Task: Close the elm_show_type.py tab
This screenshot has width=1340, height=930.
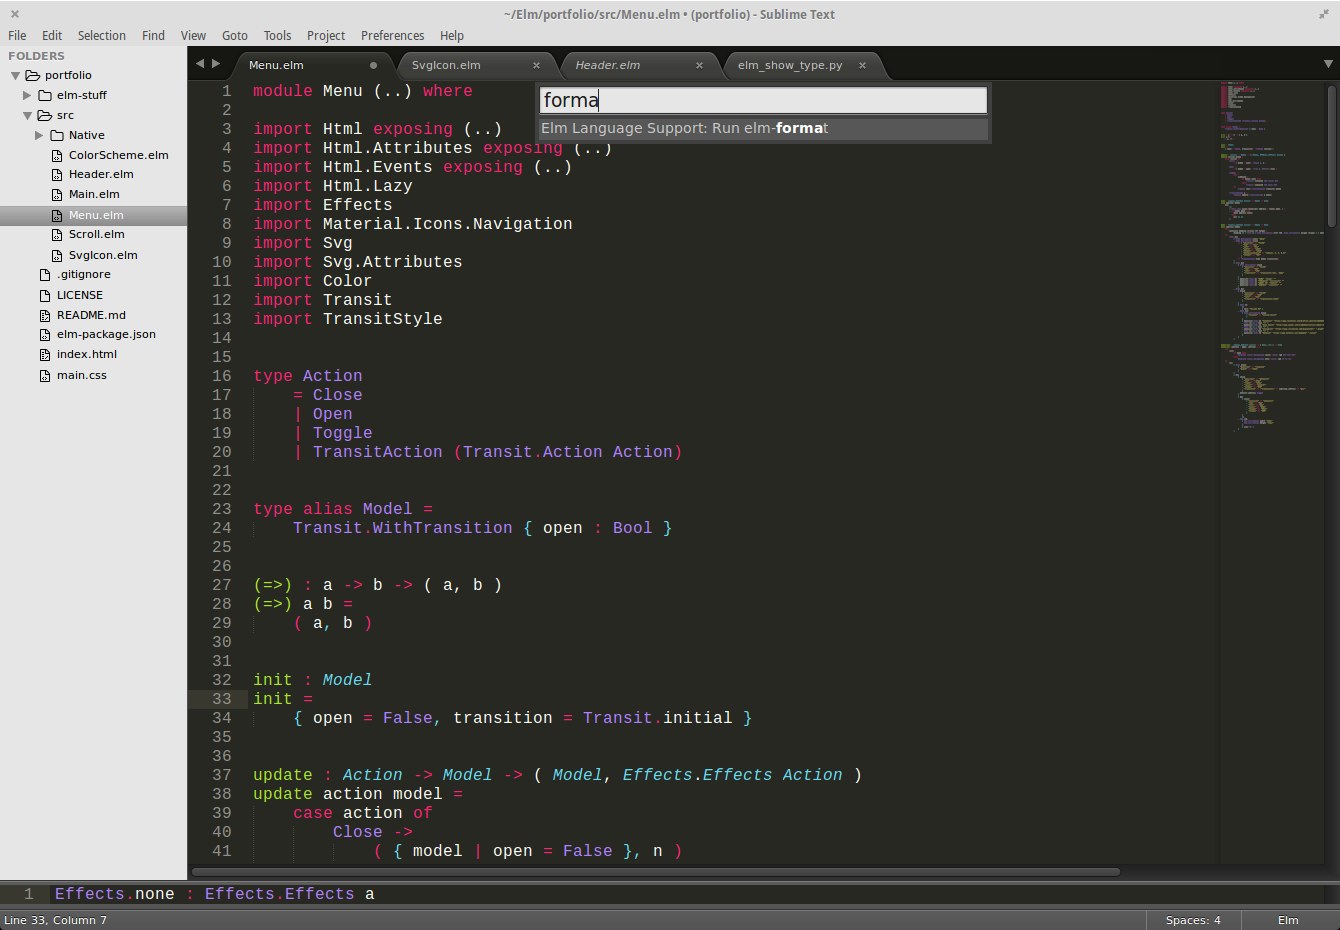Action: 862,65
